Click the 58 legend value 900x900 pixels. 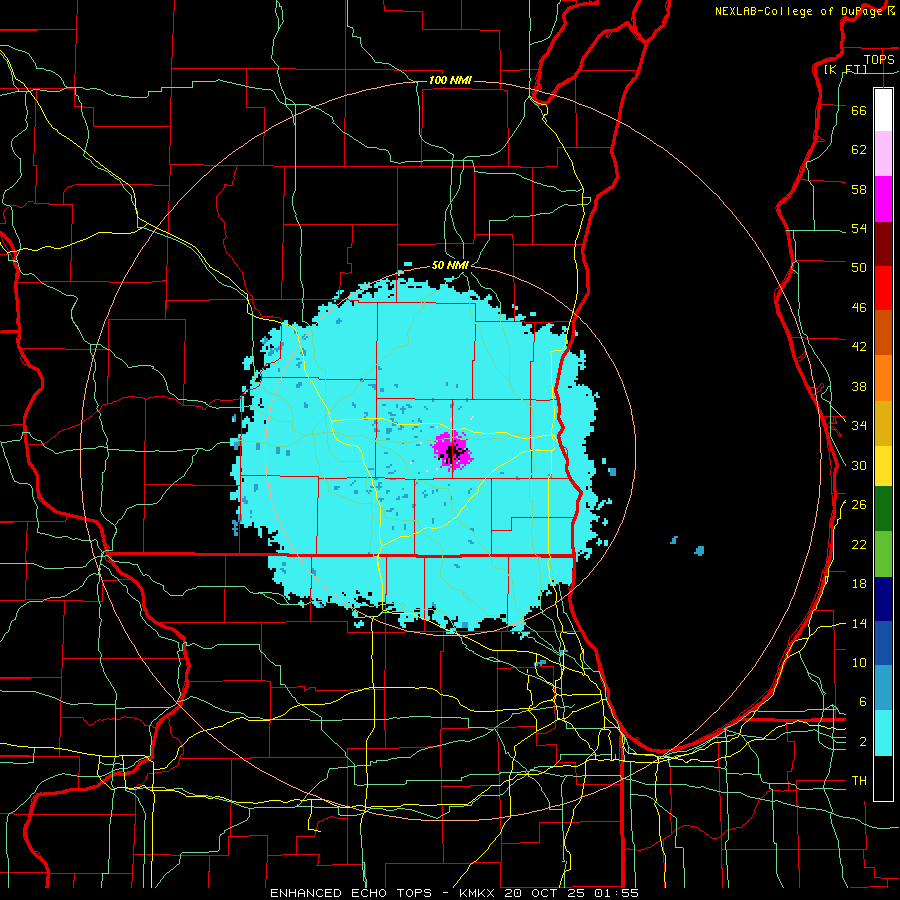point(859,189)
